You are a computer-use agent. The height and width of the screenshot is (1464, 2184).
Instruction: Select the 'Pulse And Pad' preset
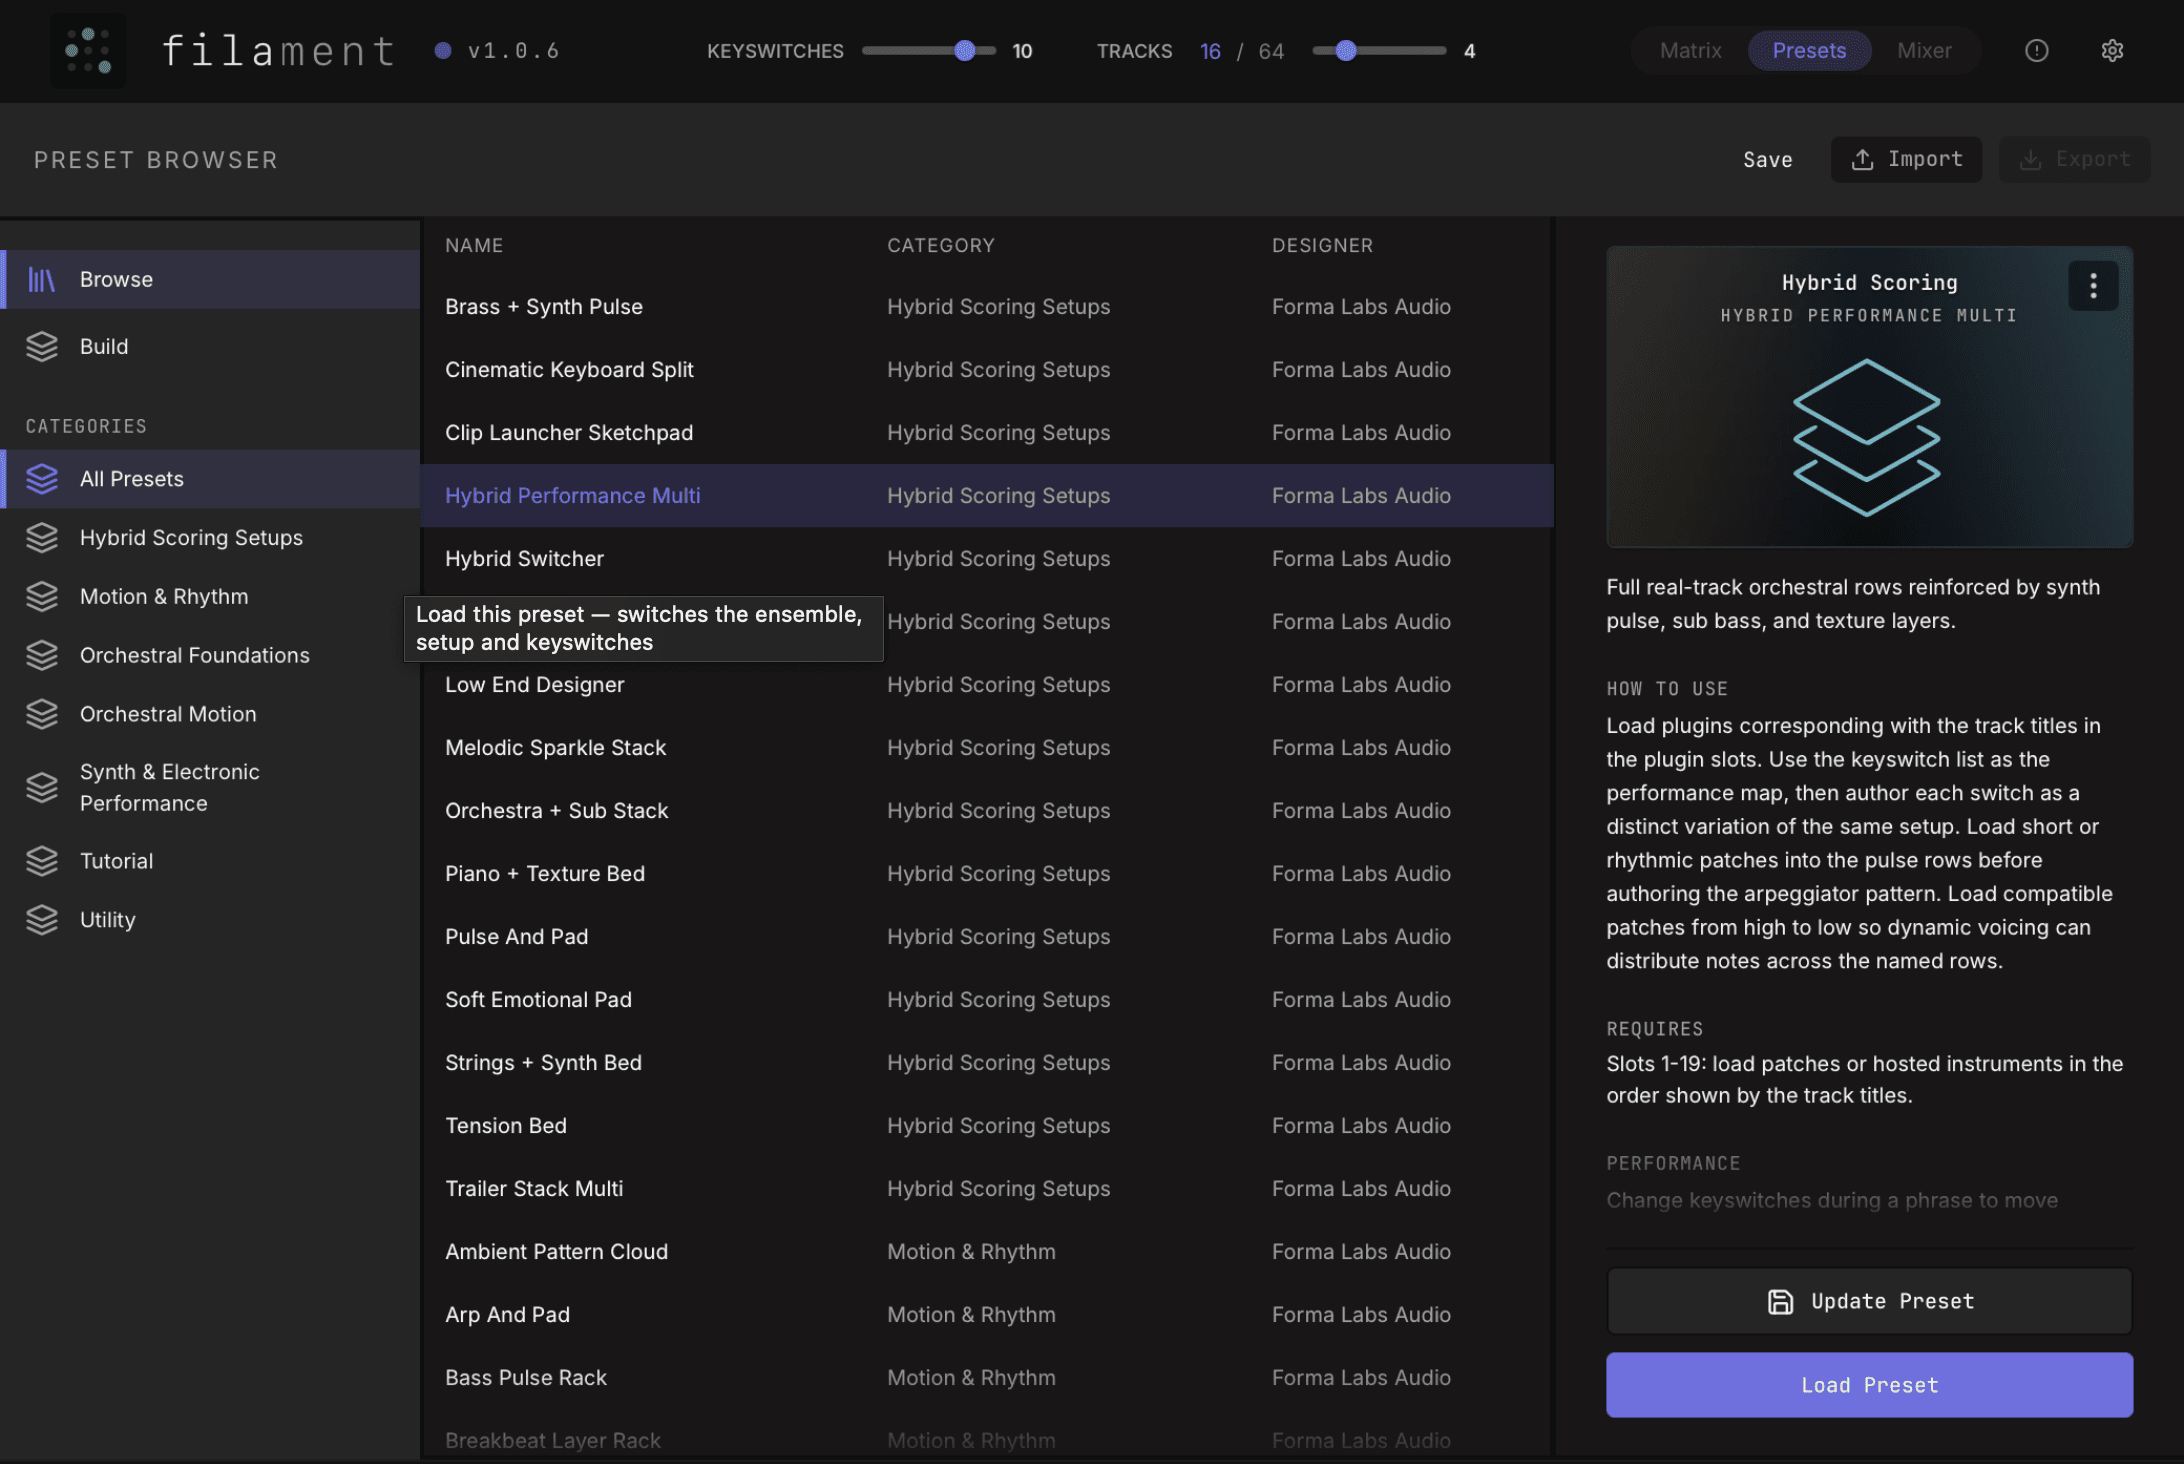pos(987,937)
